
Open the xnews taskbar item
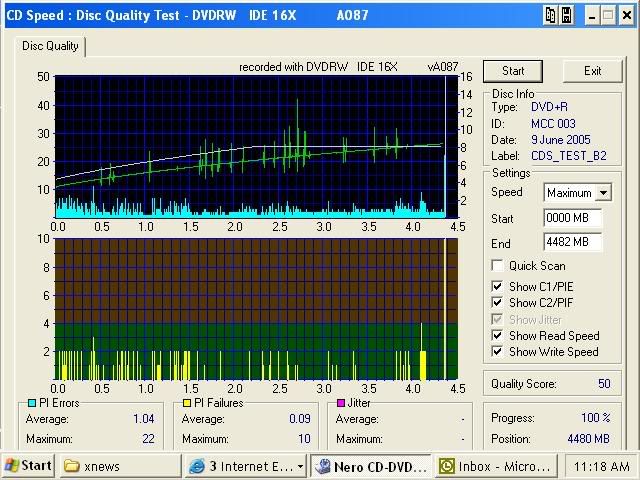coord(120,466)
